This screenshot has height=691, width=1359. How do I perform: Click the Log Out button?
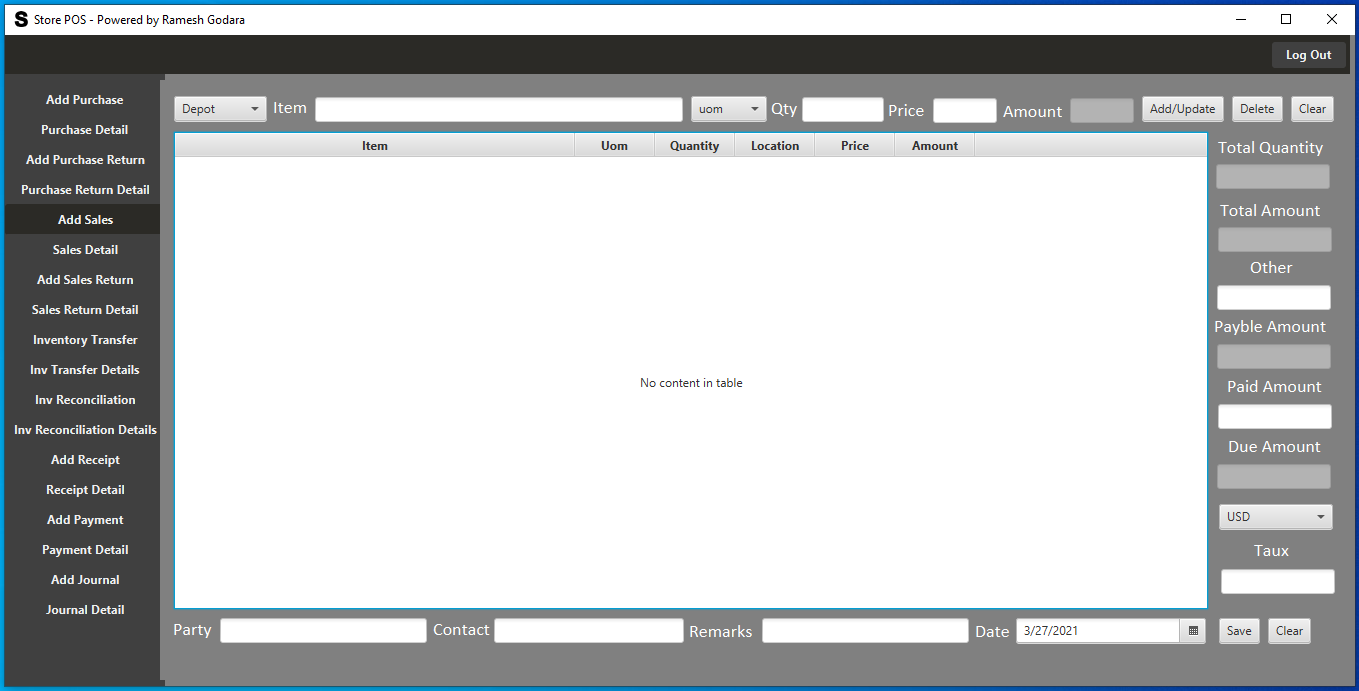(x=1308, y=55)
